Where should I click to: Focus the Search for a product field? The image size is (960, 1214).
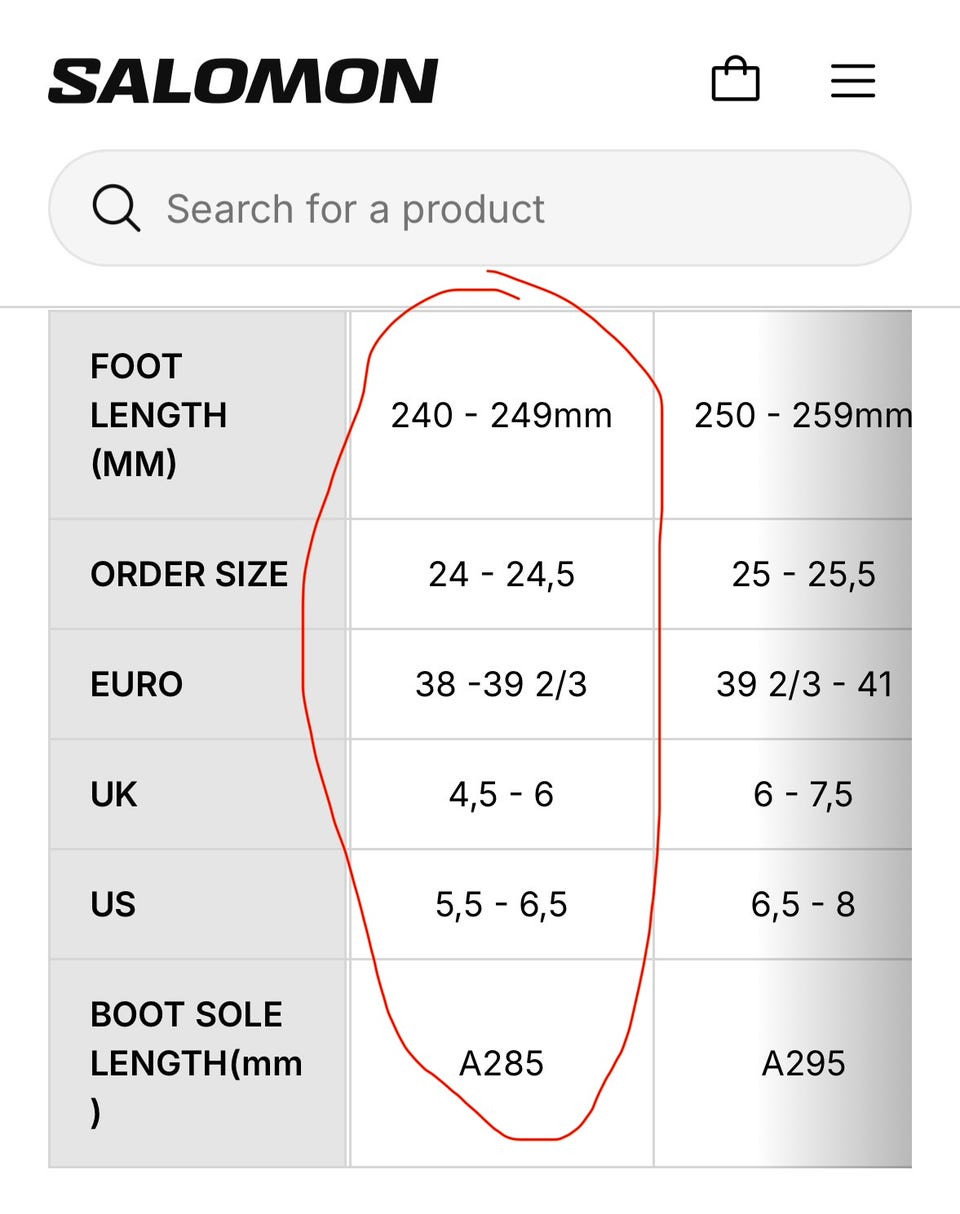(480, 208)
